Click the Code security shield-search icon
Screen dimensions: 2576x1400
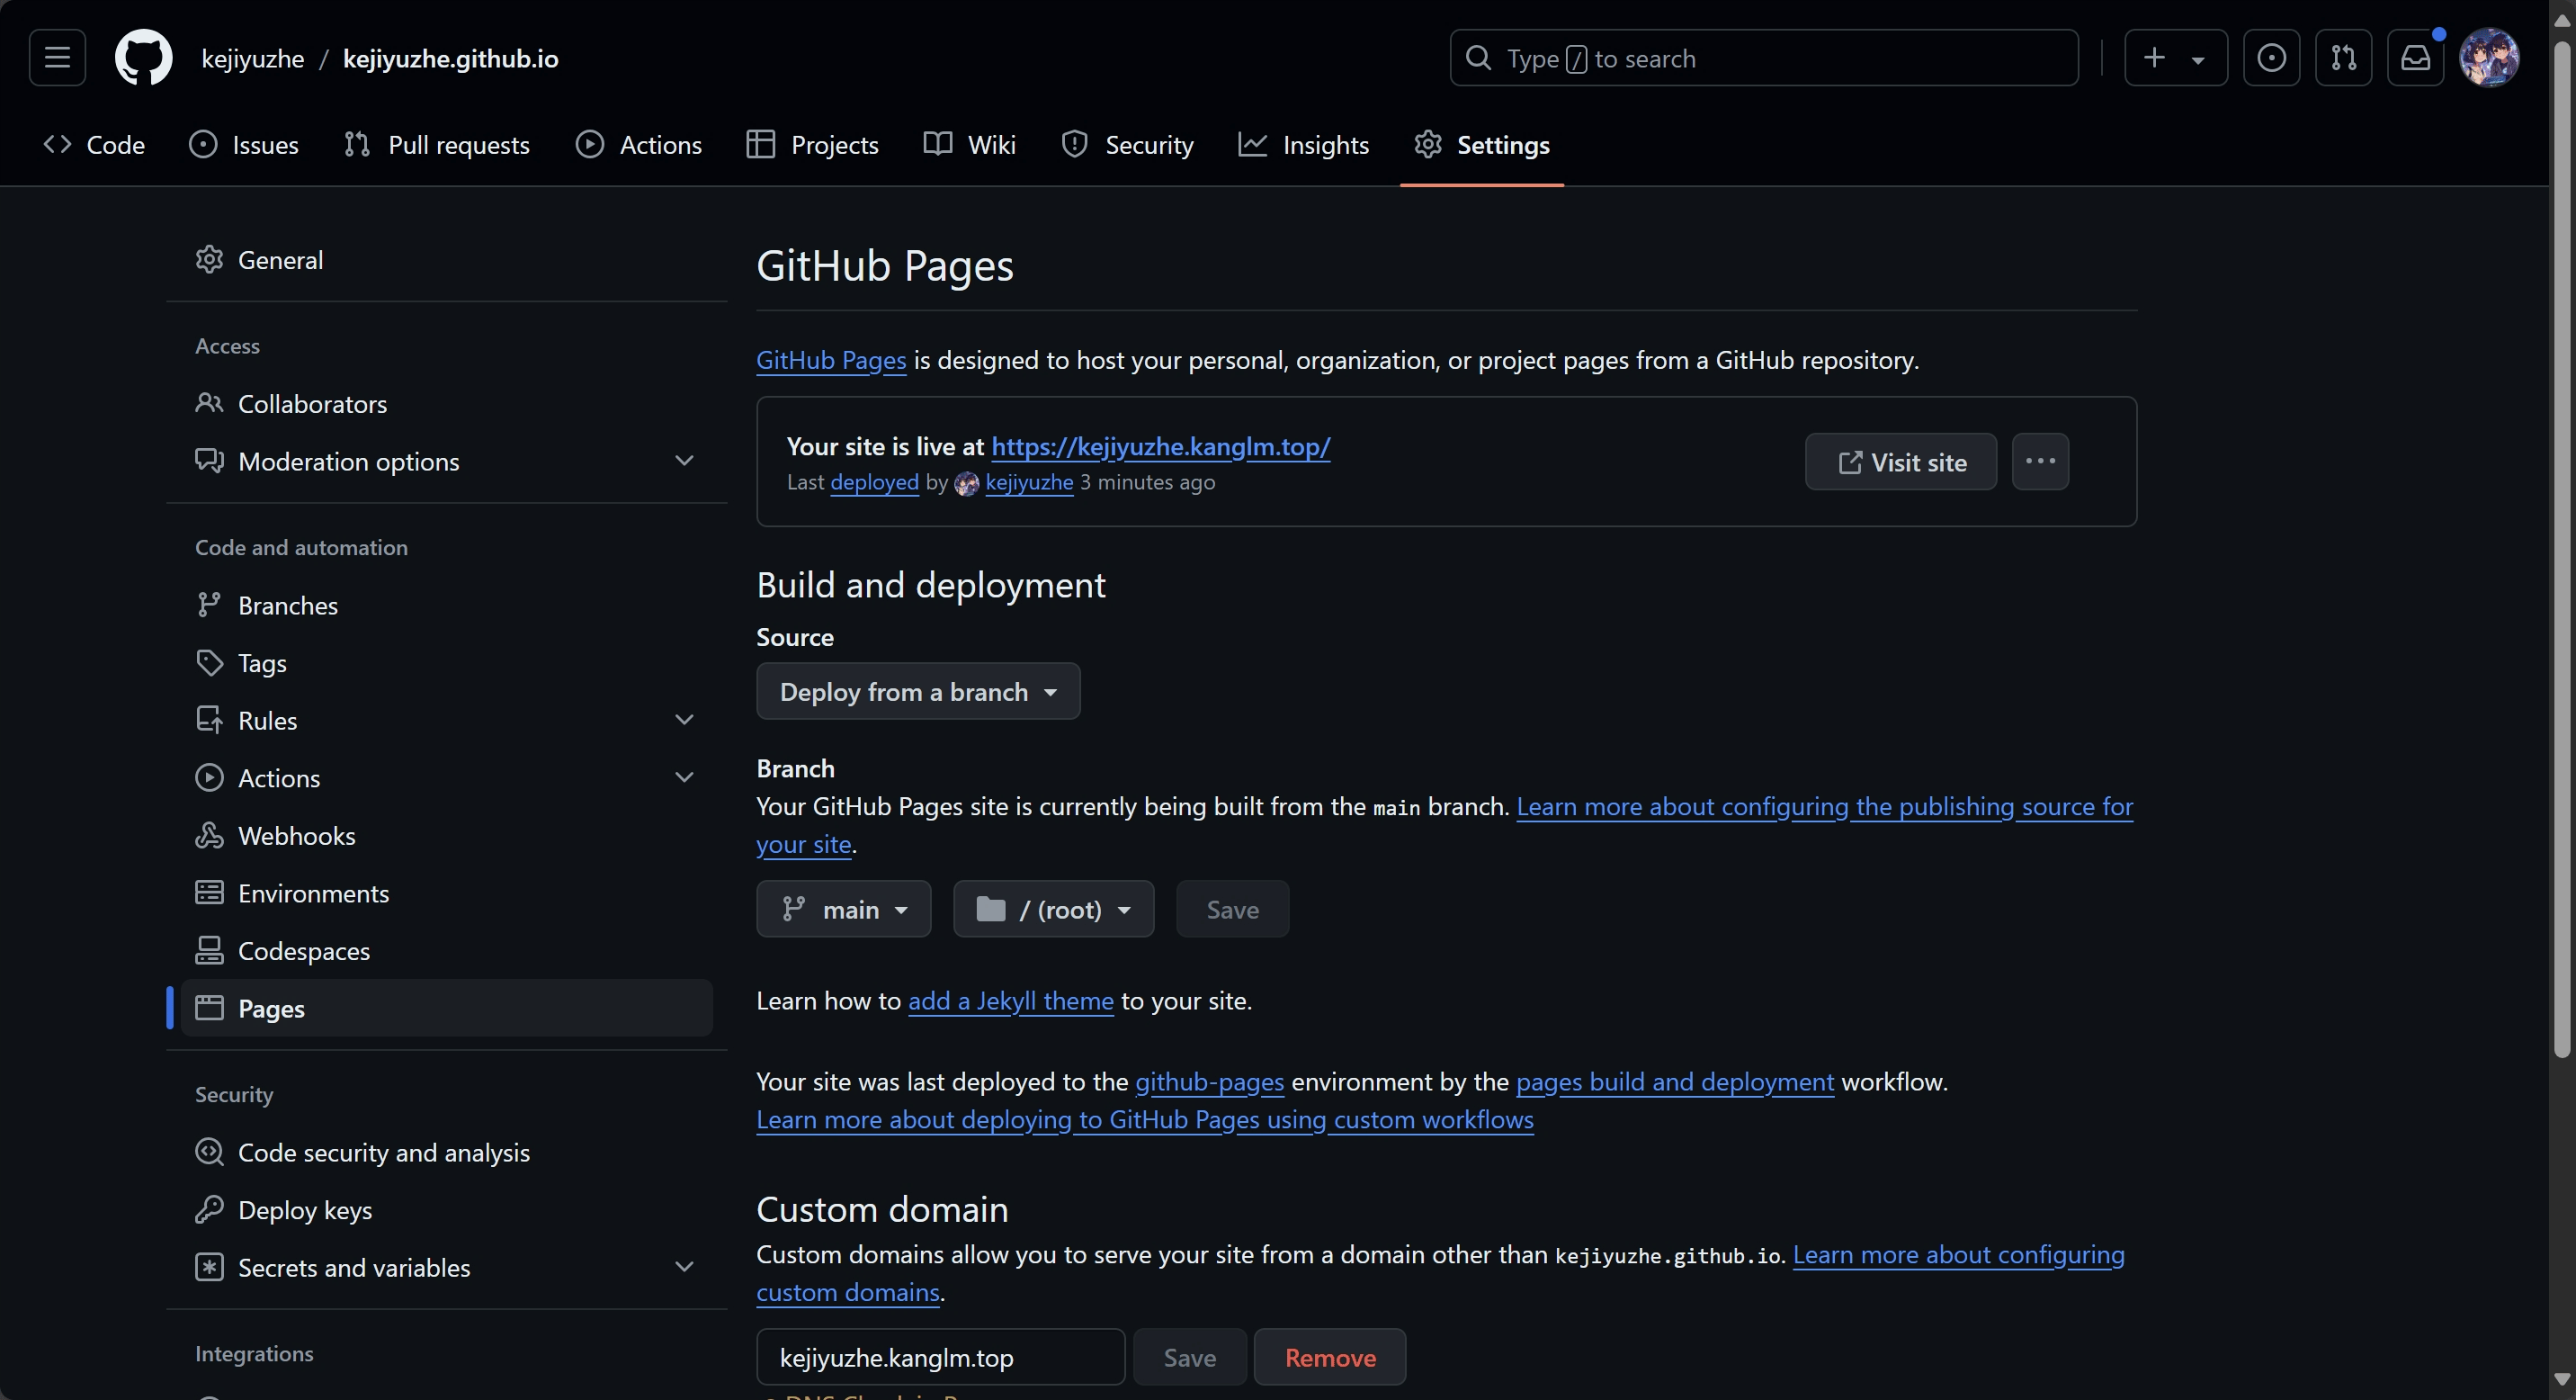click(x=209, y=1152)
